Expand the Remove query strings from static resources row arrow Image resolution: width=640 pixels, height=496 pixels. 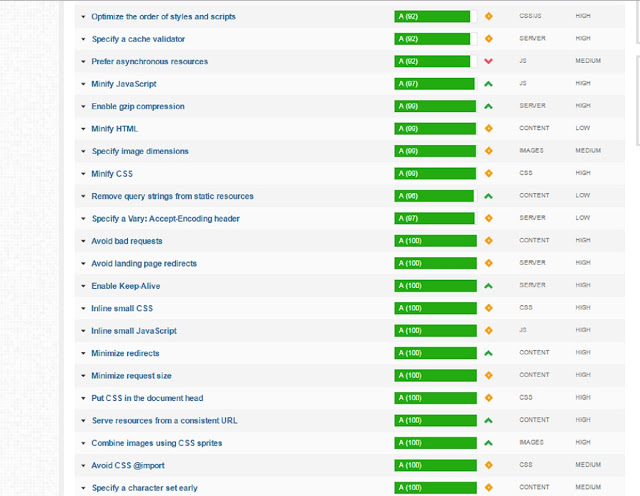point(83,196)
